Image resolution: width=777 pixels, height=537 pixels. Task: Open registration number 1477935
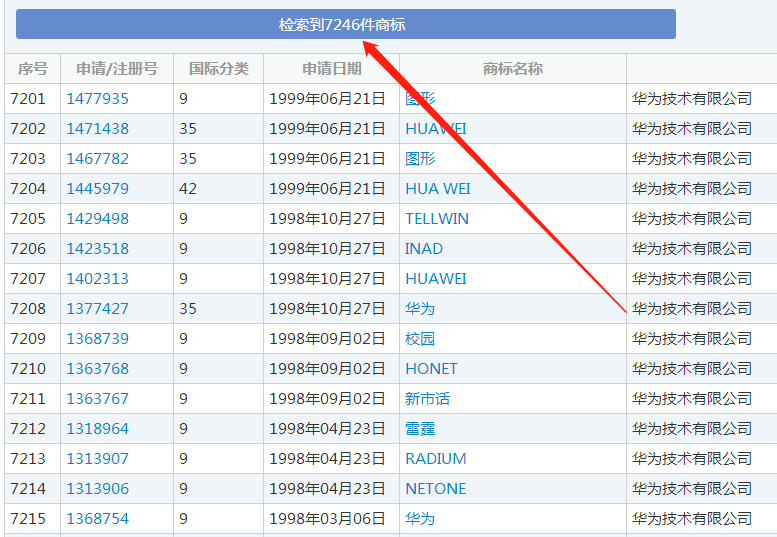[98, 99]
